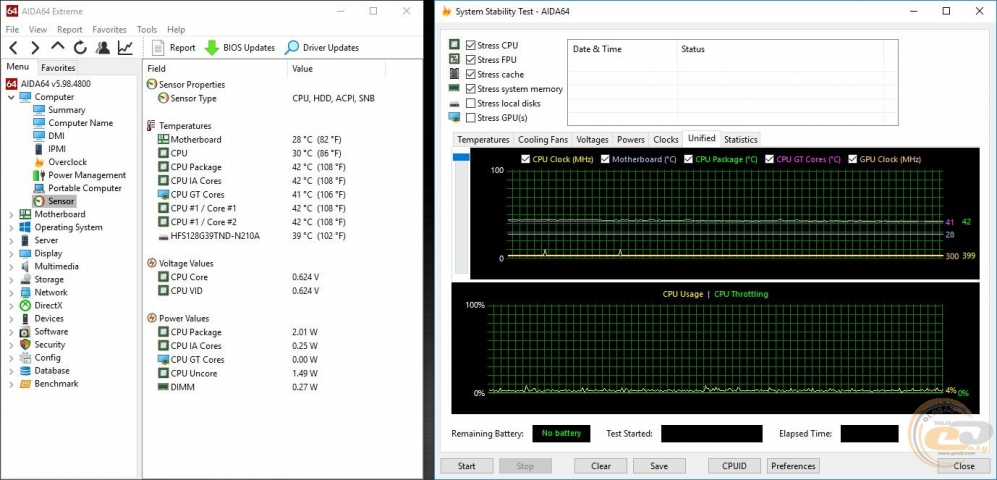Image resolution: width=997 pixels, height=480 pixels.
Task: Expand the DirectX tree node
Action: click(11, 306)
